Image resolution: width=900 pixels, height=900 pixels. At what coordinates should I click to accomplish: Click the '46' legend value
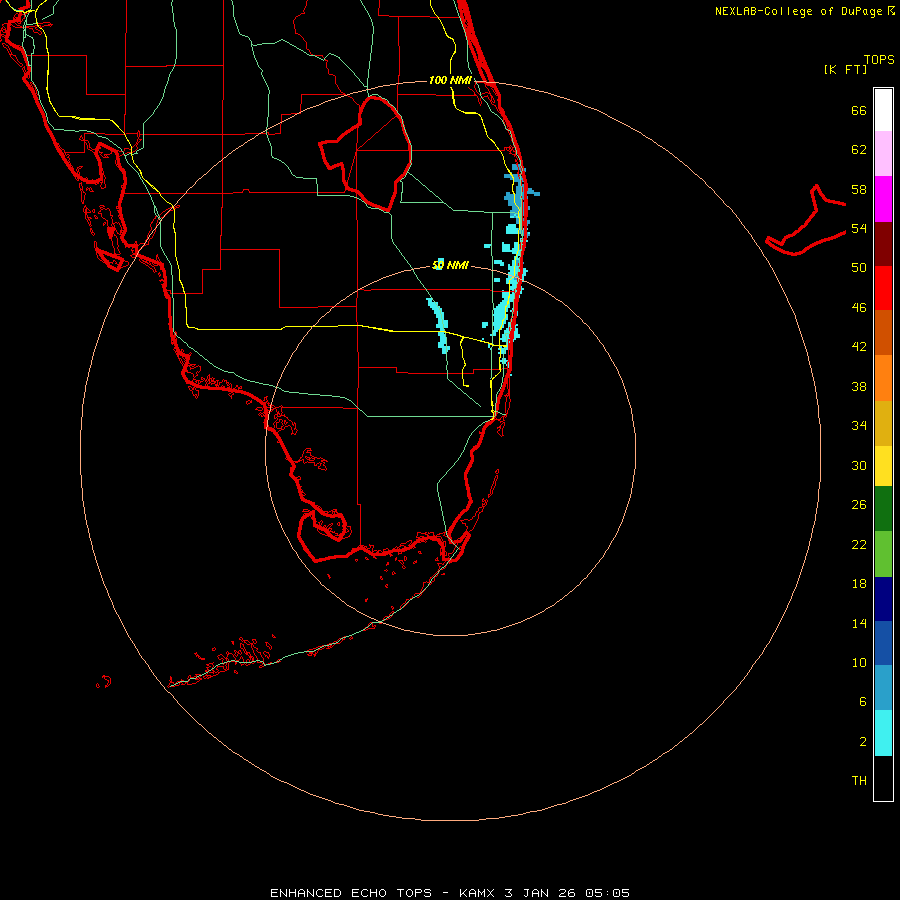click(x=859, y=308)
